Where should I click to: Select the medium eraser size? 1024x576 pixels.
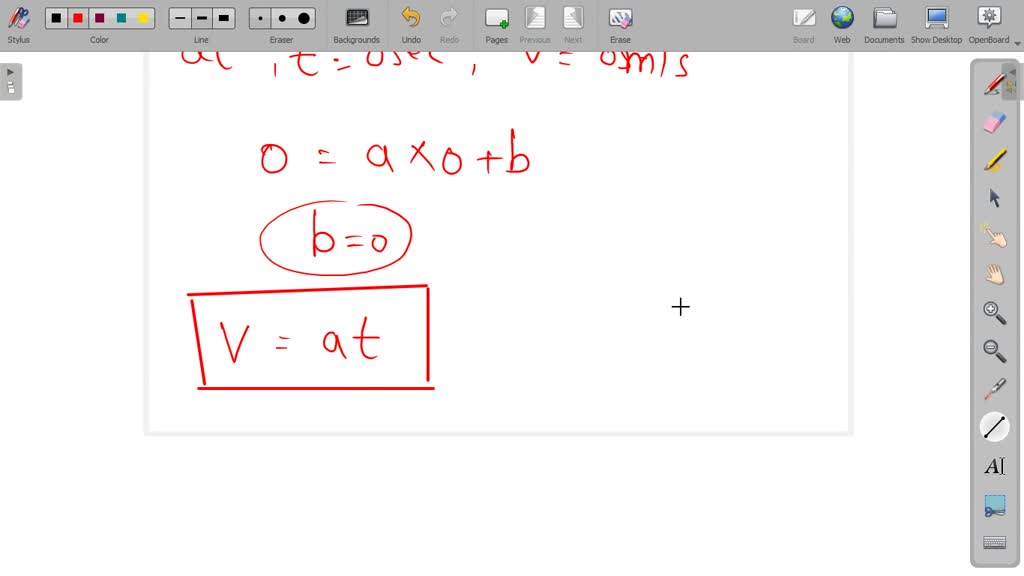tap(282, 18)
